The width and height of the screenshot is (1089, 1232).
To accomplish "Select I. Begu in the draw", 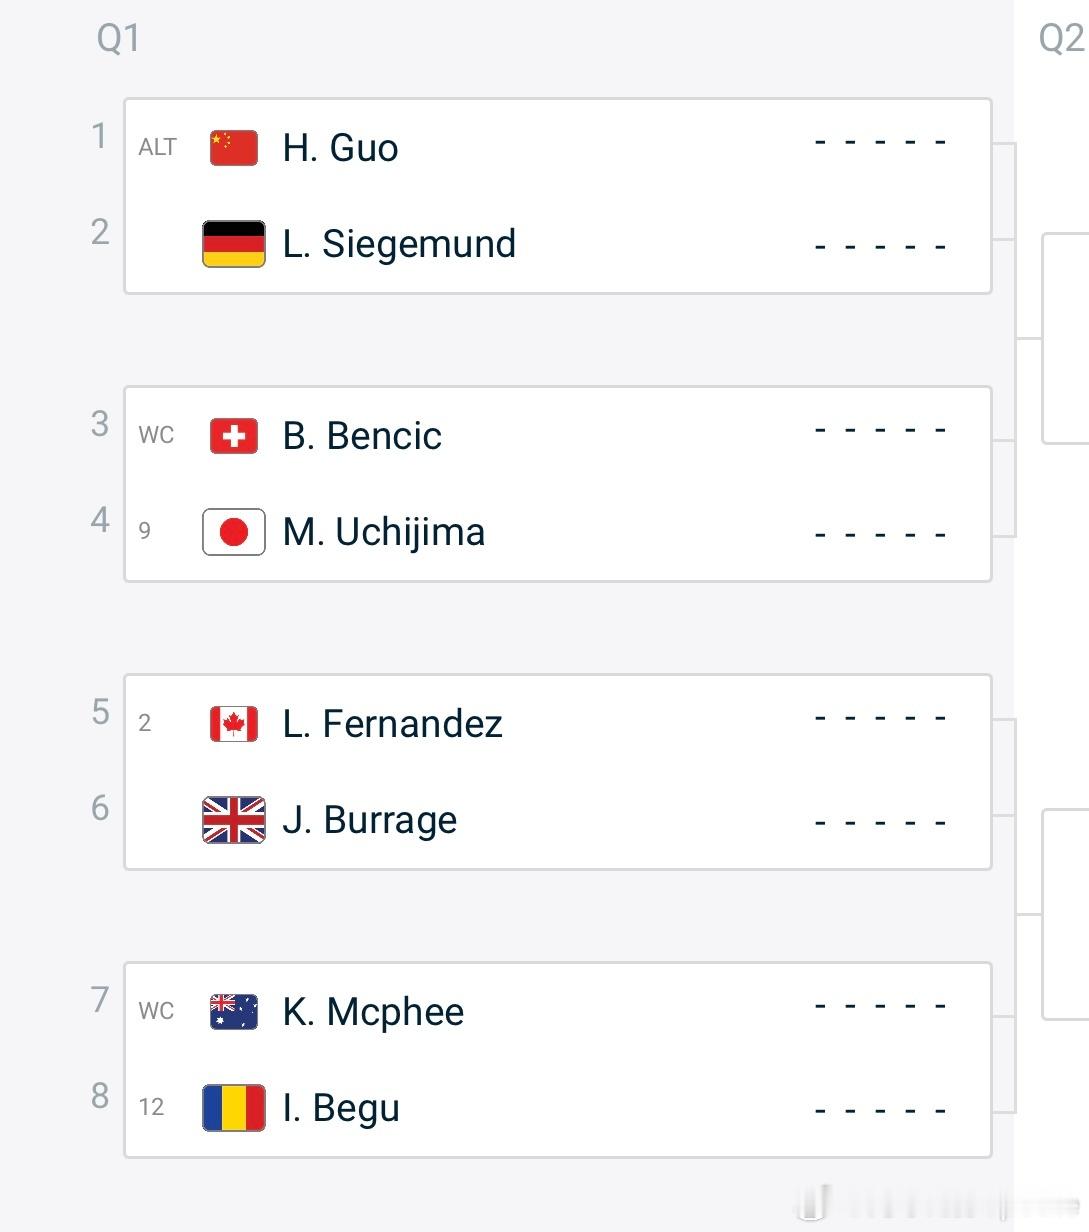I will 341,1108.
